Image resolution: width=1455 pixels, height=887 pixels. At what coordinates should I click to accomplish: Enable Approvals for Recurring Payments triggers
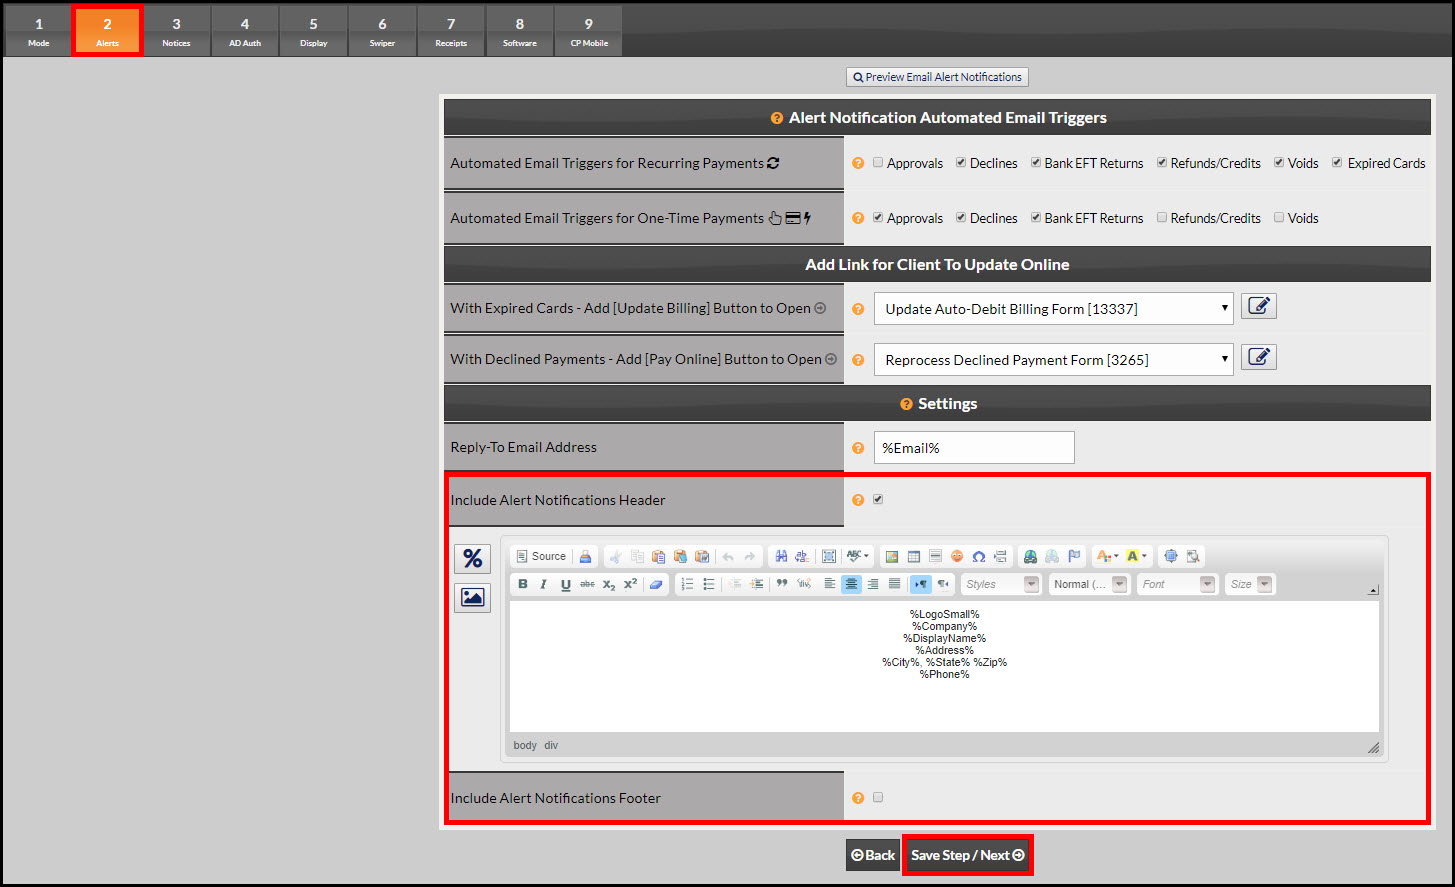(x=877, y=163)
